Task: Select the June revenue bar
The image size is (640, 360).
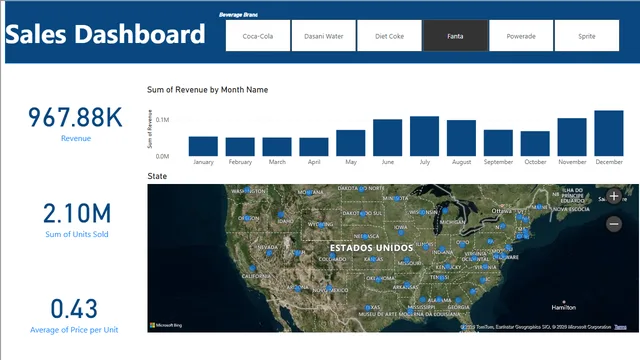Action: (x=387, y=138)
